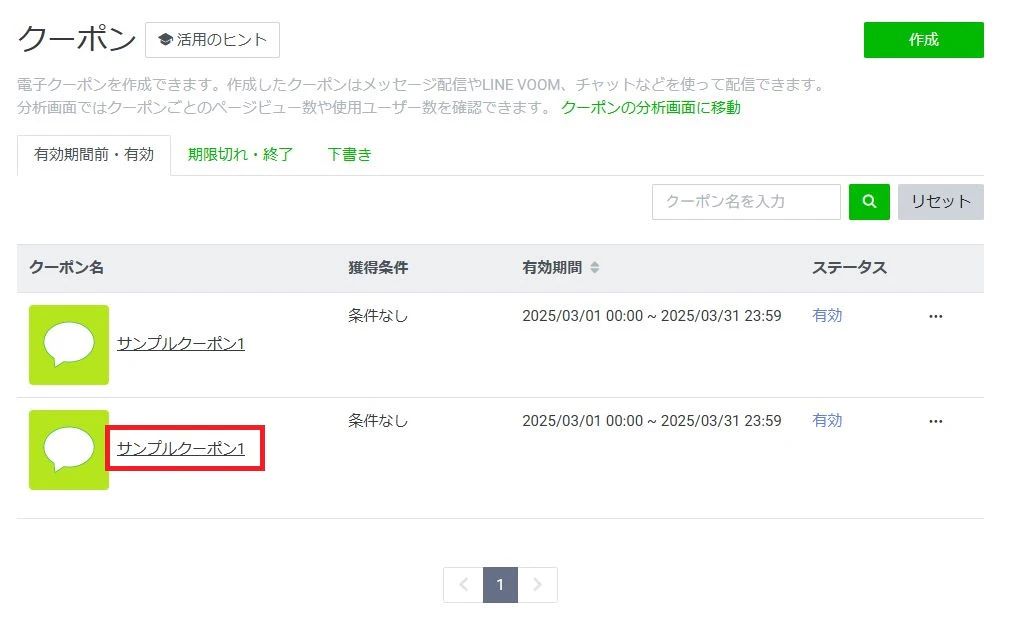1019x621 pixels.
Task: Click the validity dates in first row
Action: coord(652,316)
